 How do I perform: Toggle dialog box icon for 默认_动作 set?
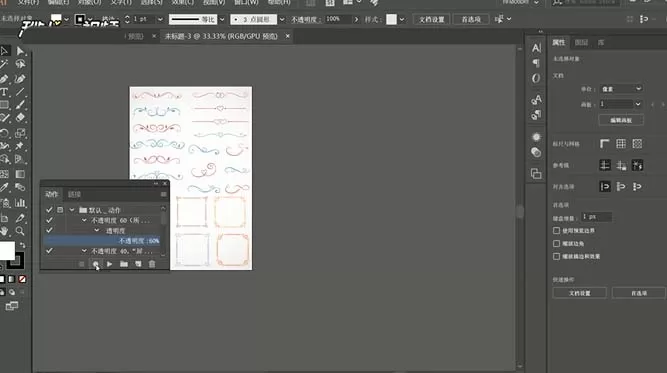click(x=60, y=210)
